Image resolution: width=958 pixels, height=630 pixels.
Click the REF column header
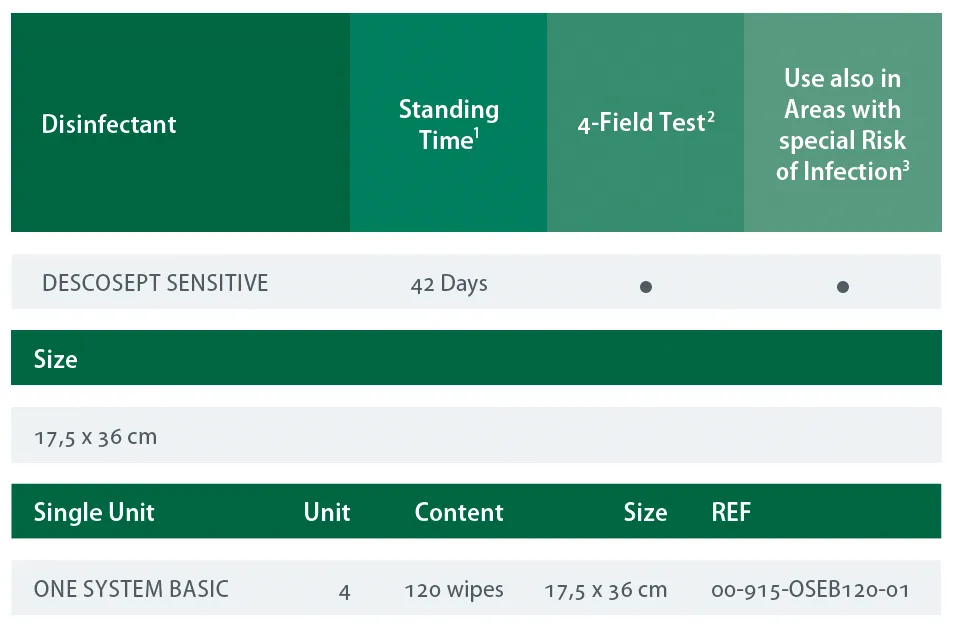pos(731,512)
